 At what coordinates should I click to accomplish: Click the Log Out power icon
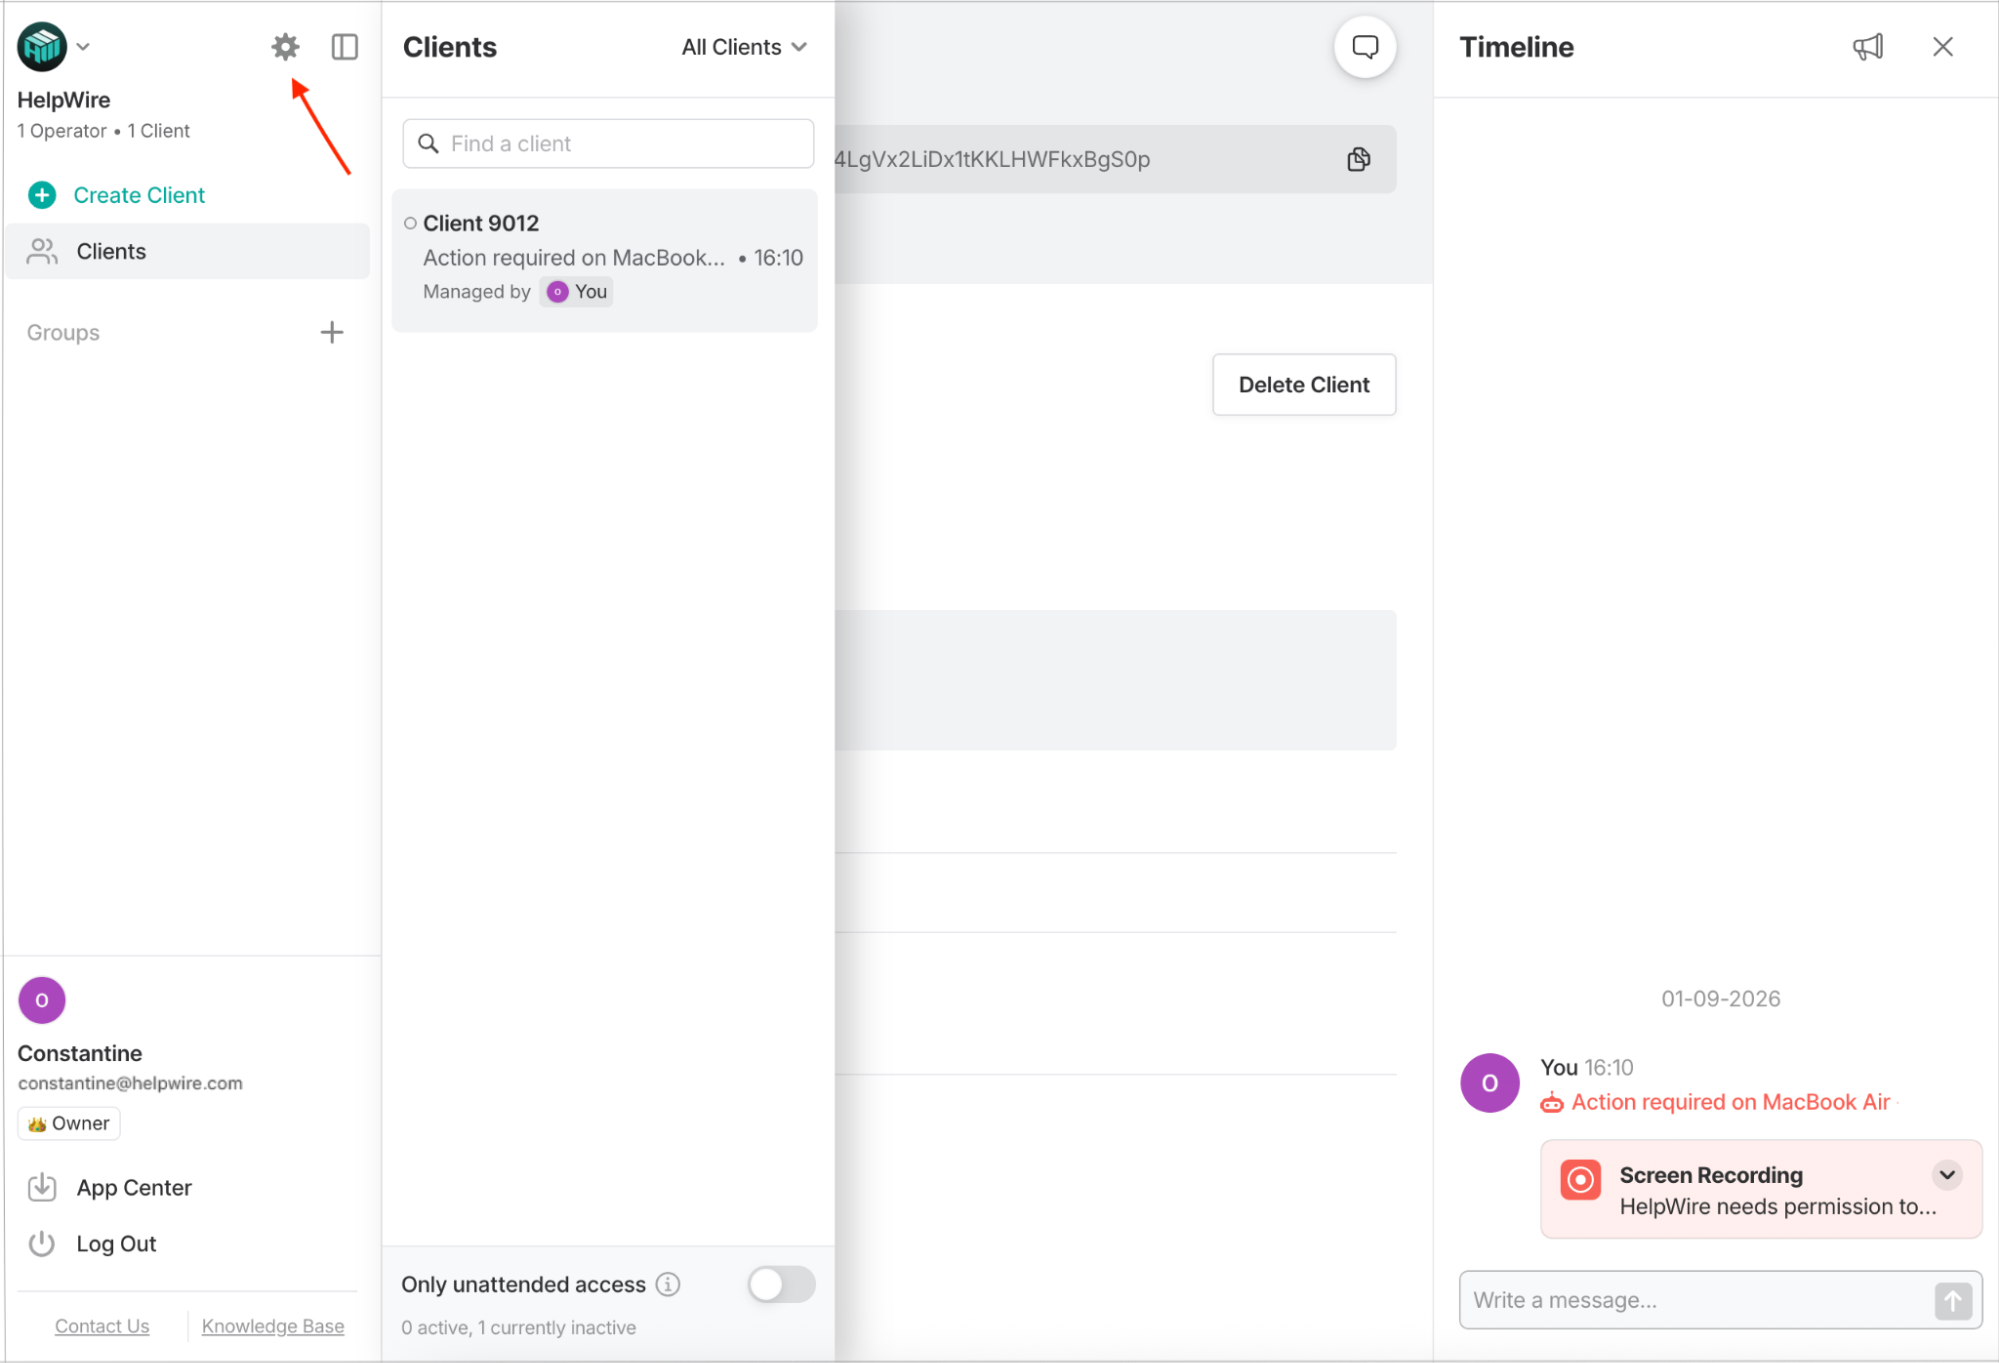pyautogui.click(x=42, y=1244)
